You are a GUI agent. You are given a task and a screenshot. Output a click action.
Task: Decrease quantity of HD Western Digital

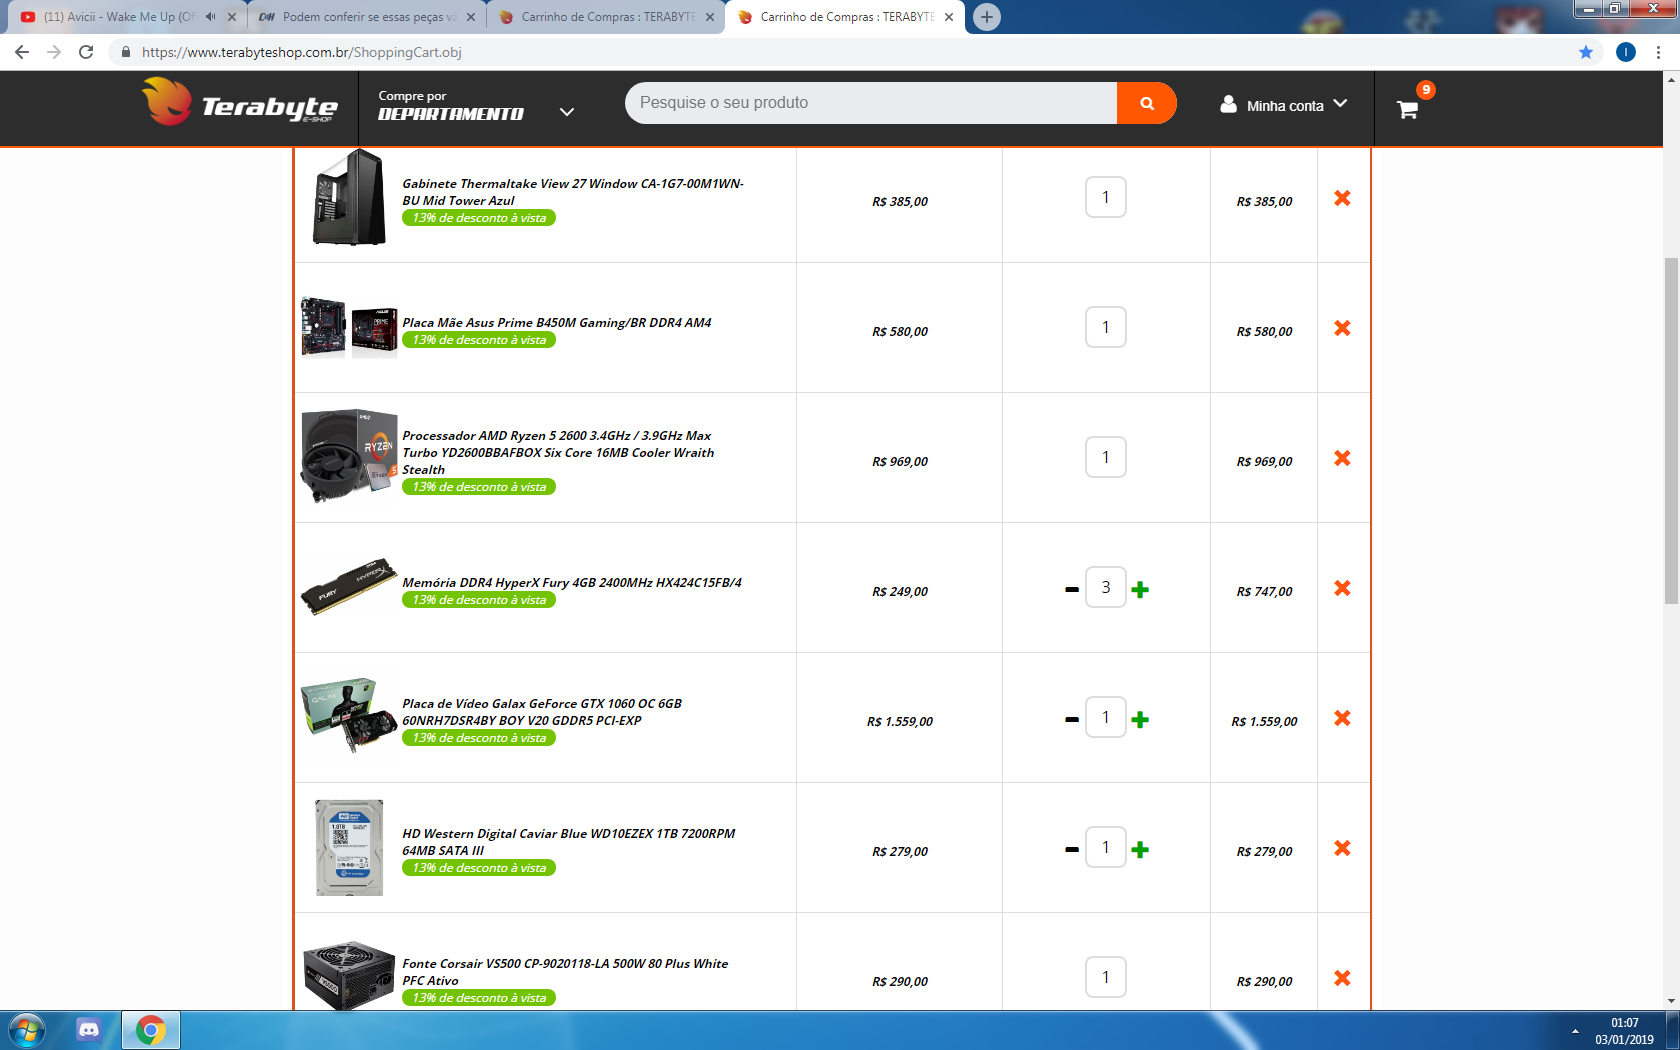[1072, 850]
